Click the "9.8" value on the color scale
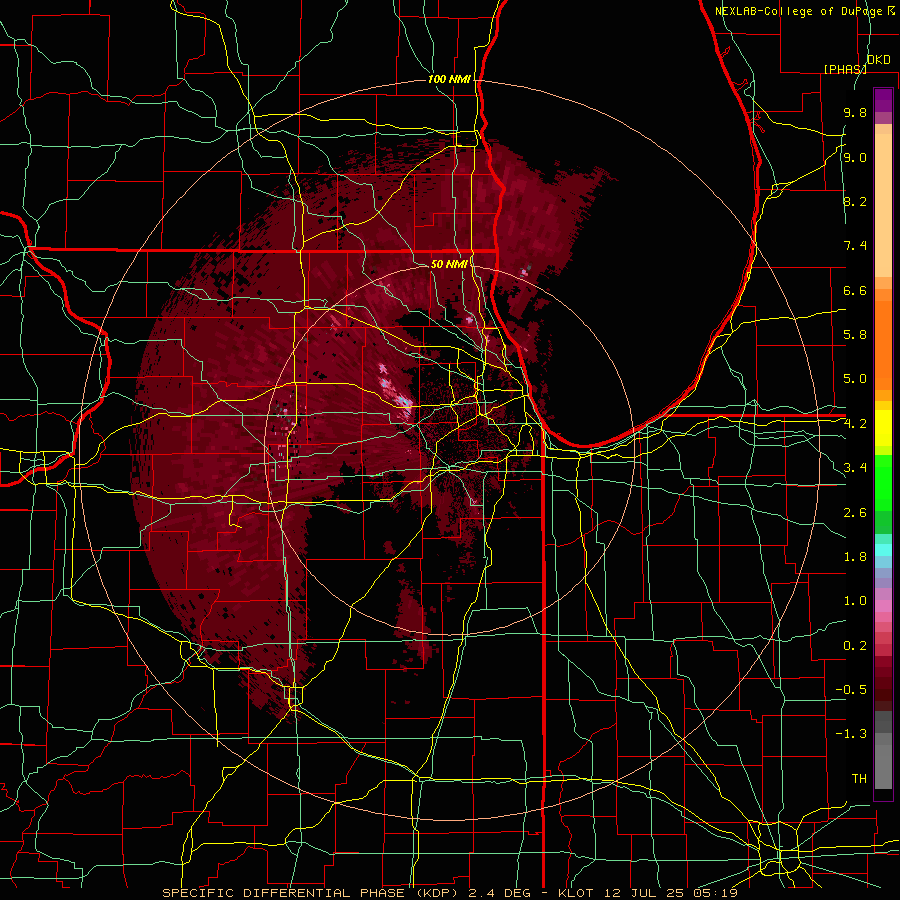 click(855, 113)
